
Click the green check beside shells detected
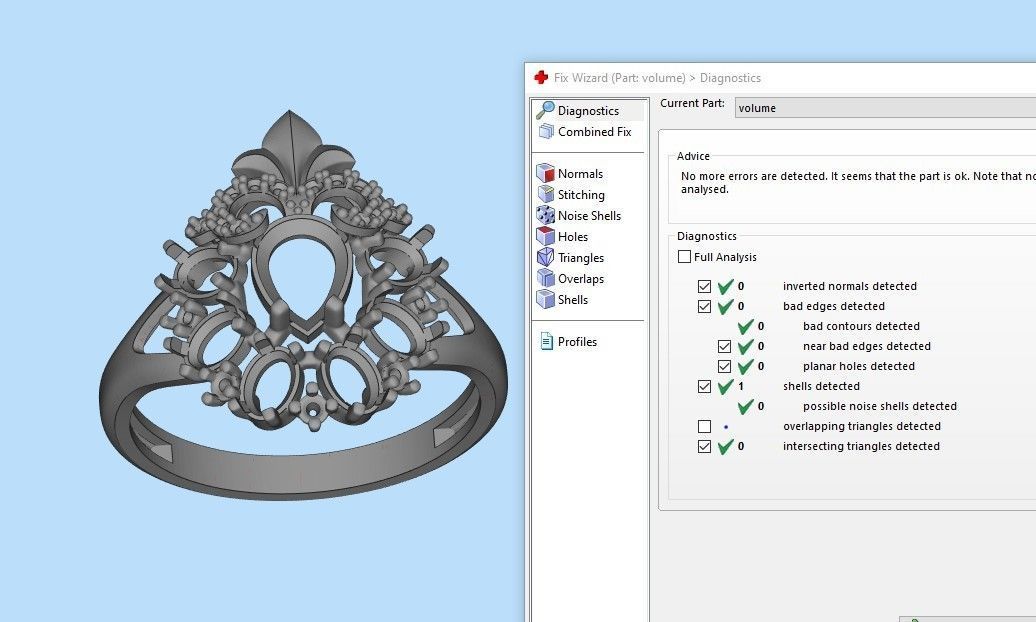coord(725,386)
